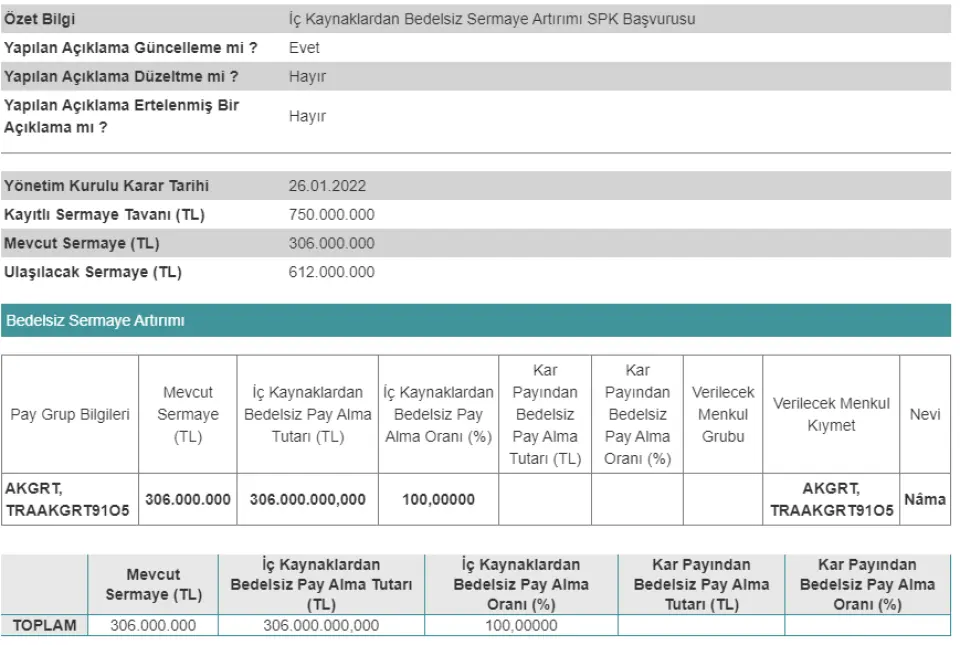Select the 612.000.000 target capital value
Screen dimensions: 960x645
pyautogui.click(x=332, y=272)
